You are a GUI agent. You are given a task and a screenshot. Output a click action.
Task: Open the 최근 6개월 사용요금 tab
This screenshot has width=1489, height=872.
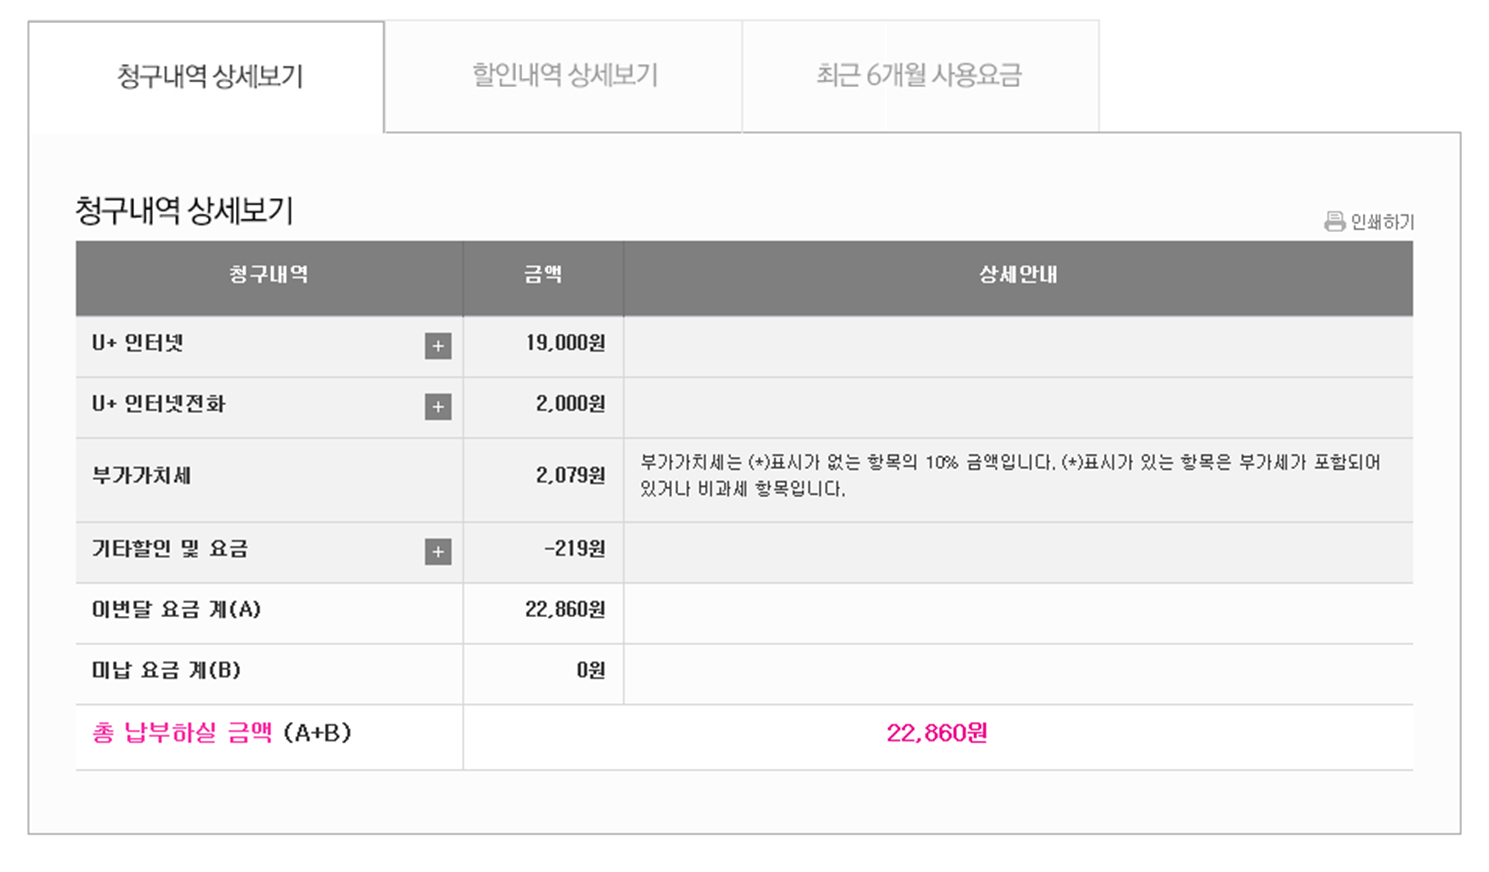(x=919, y=76)
